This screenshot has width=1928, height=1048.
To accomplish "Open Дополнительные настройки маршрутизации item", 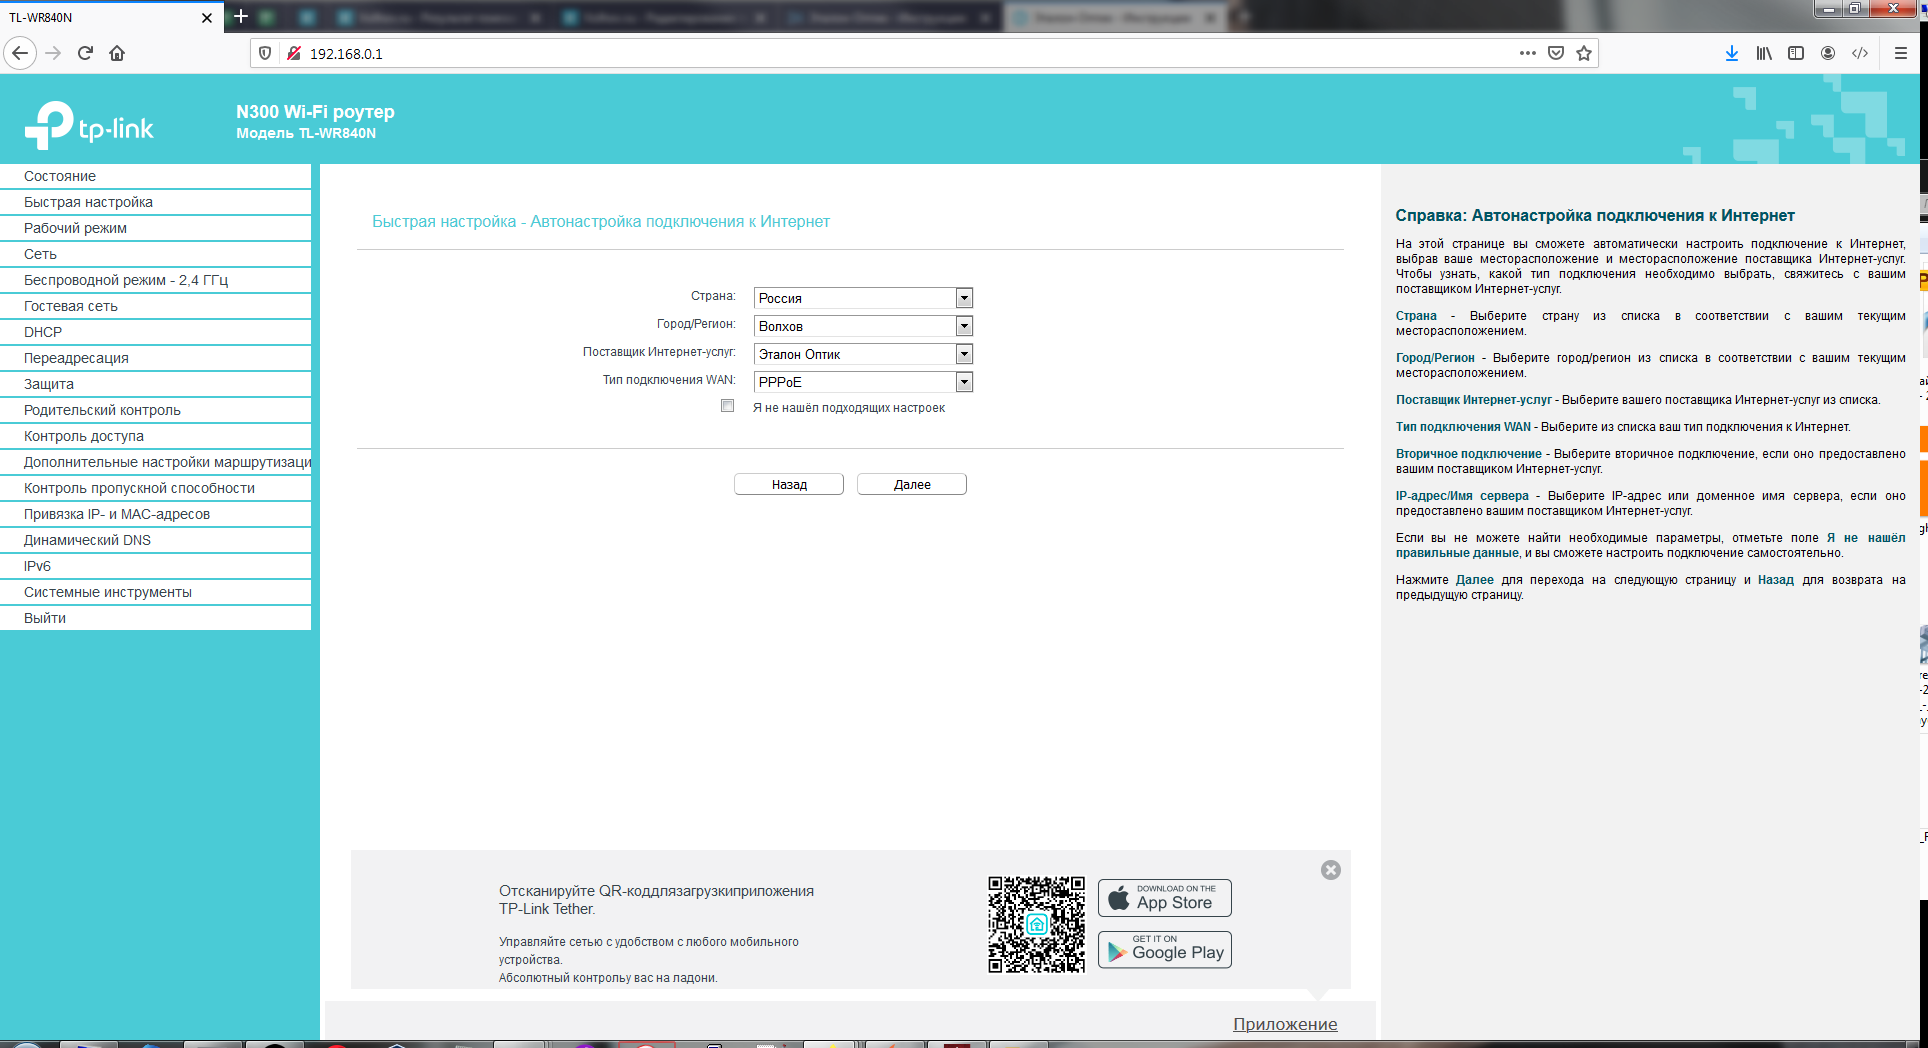I will [155, 462].
